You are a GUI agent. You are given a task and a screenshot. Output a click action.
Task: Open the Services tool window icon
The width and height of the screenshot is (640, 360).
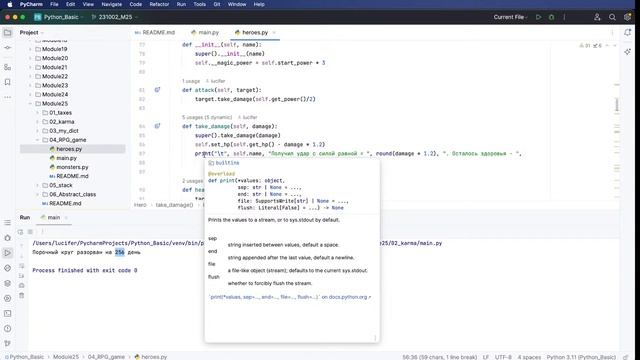coord(7,298)
